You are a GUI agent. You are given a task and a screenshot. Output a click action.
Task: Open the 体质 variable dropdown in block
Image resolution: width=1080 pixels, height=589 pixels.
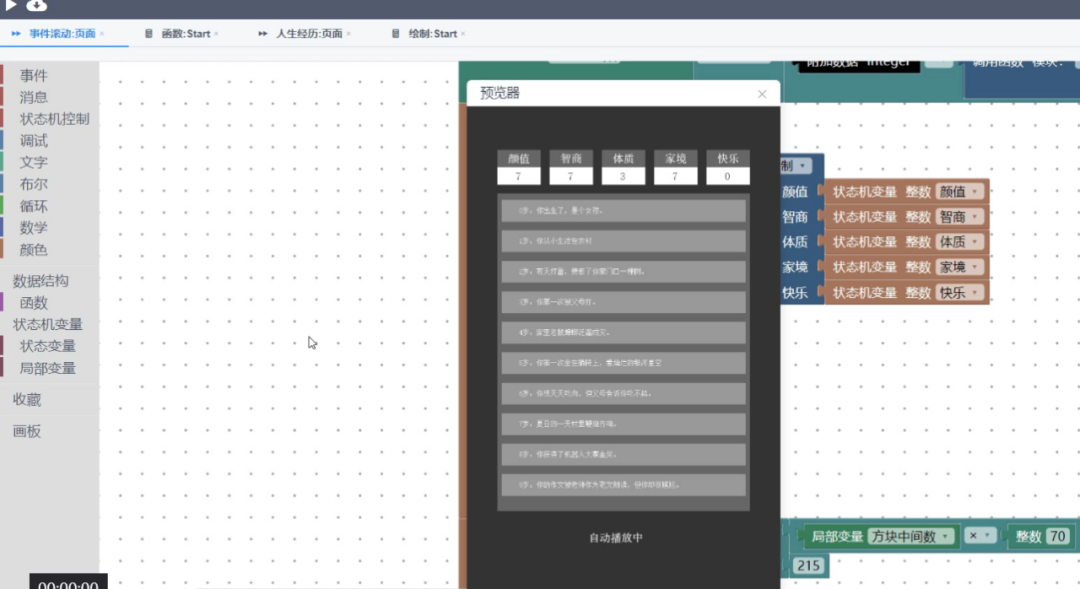click(x=959, y=242)
